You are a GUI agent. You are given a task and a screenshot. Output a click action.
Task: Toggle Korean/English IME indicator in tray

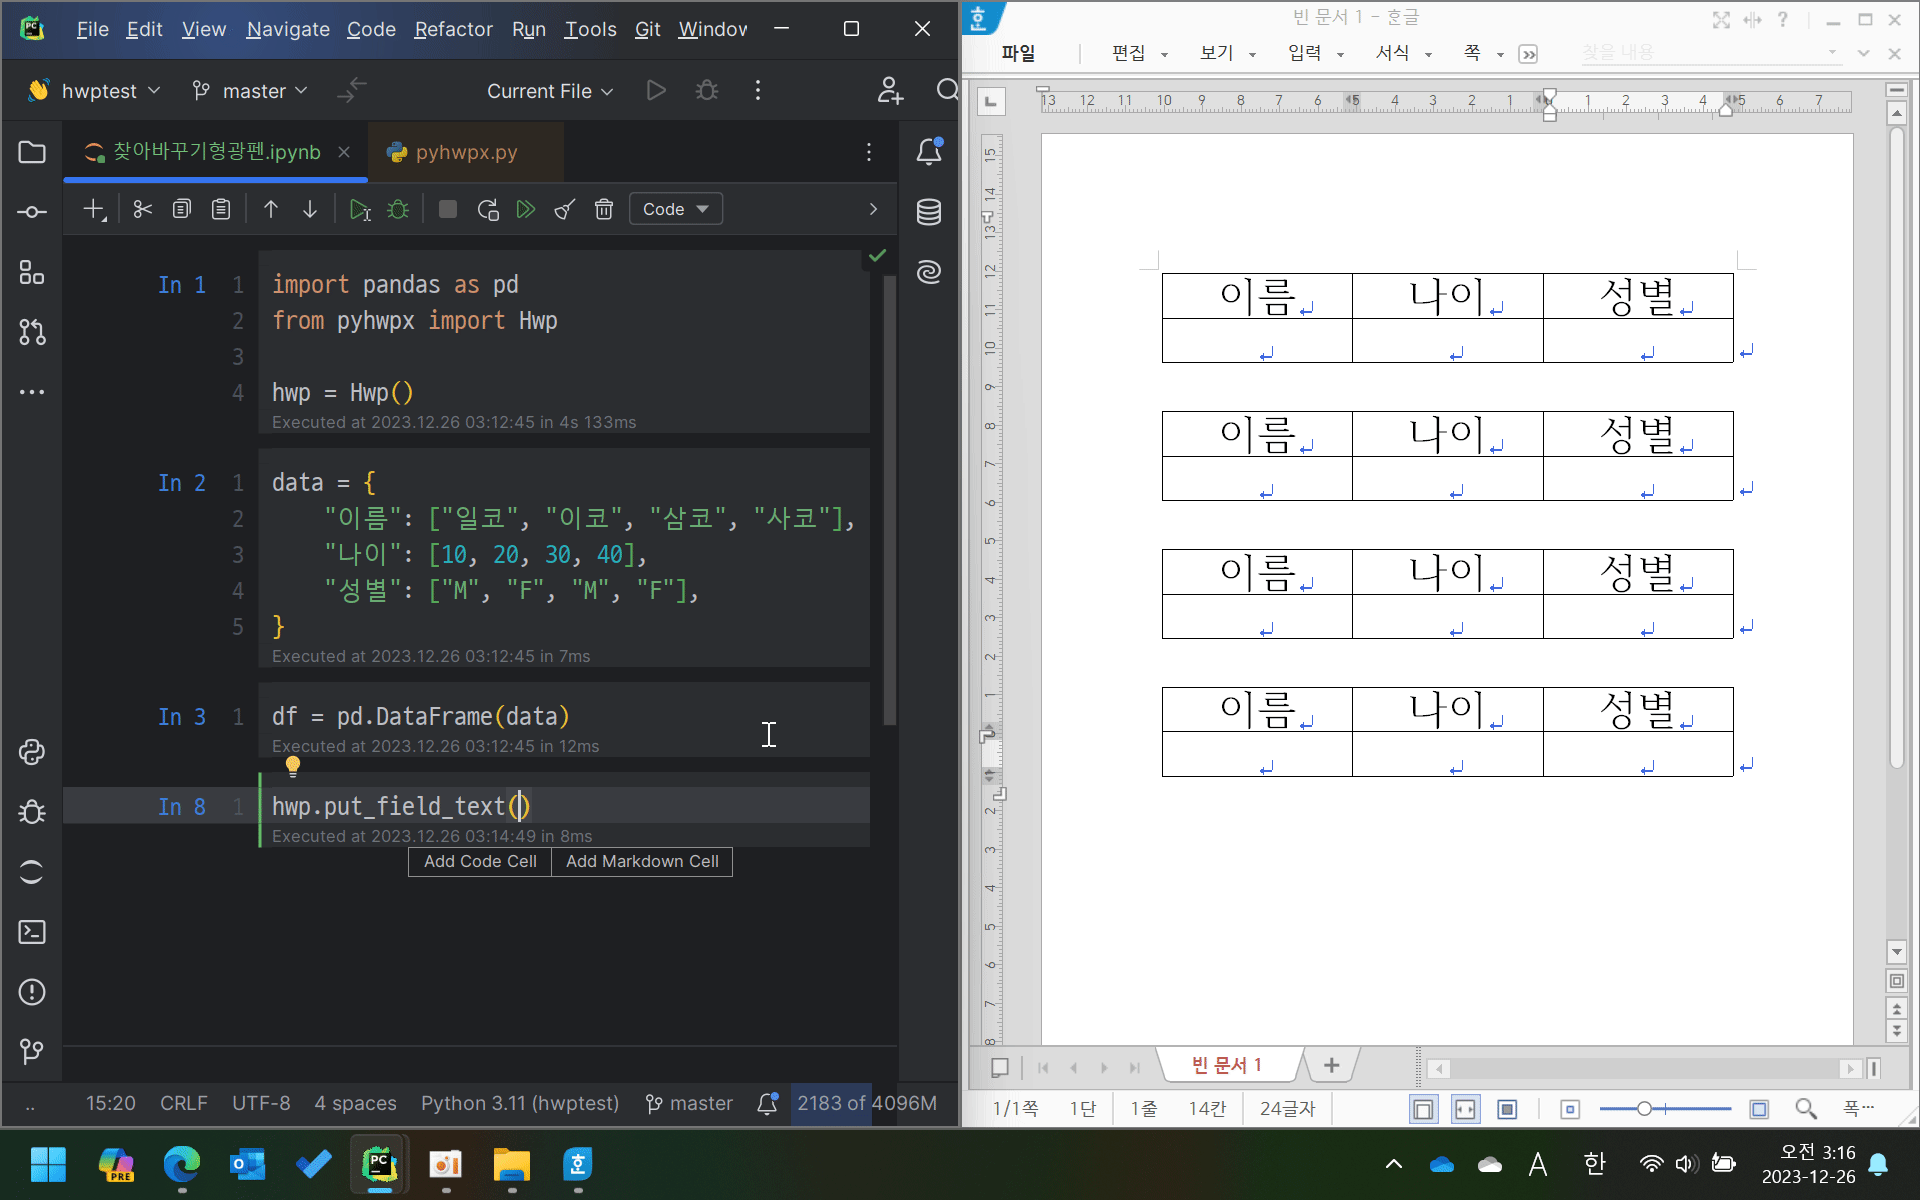click(1594, 1164)
